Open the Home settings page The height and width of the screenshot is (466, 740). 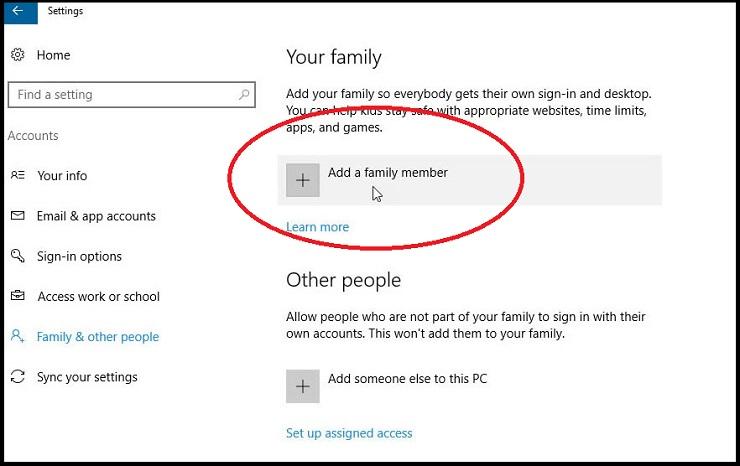click(53, 55)
